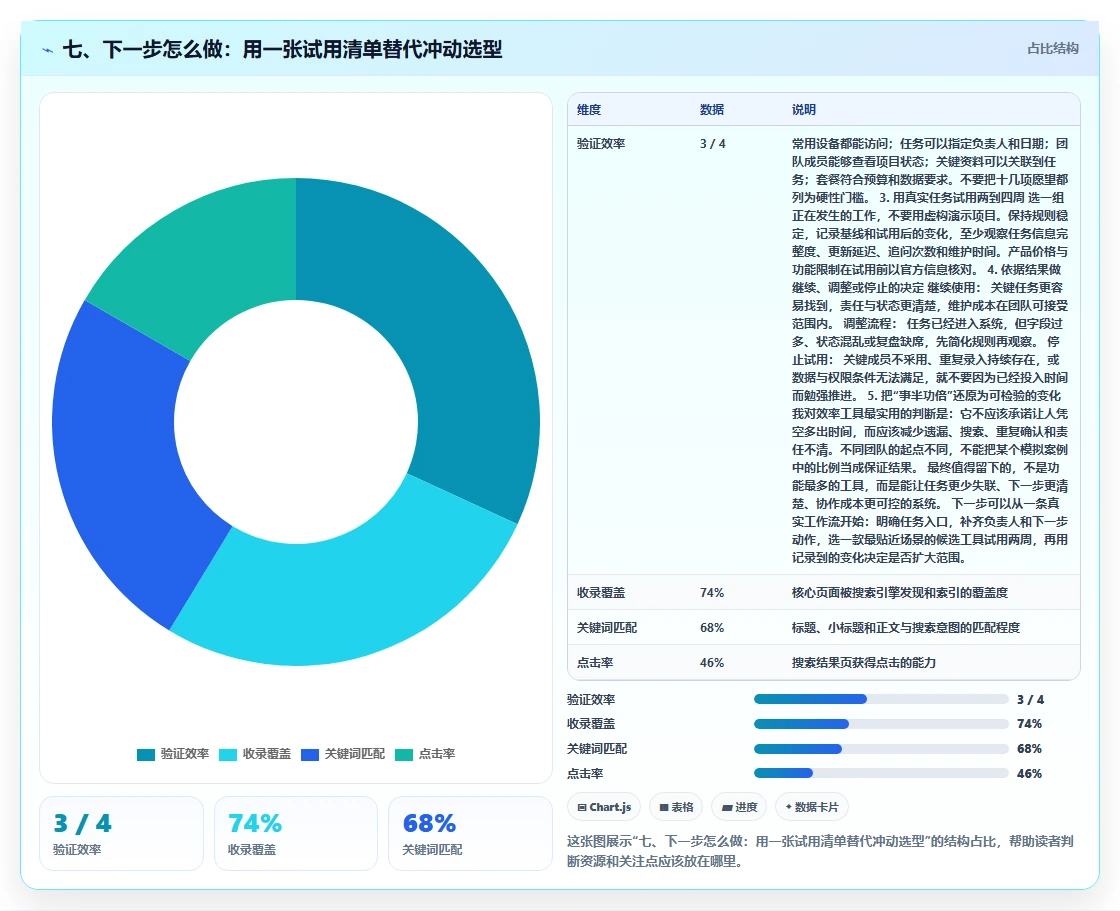
Task: Click the 表格 tag icon
Action: [664, 807]
